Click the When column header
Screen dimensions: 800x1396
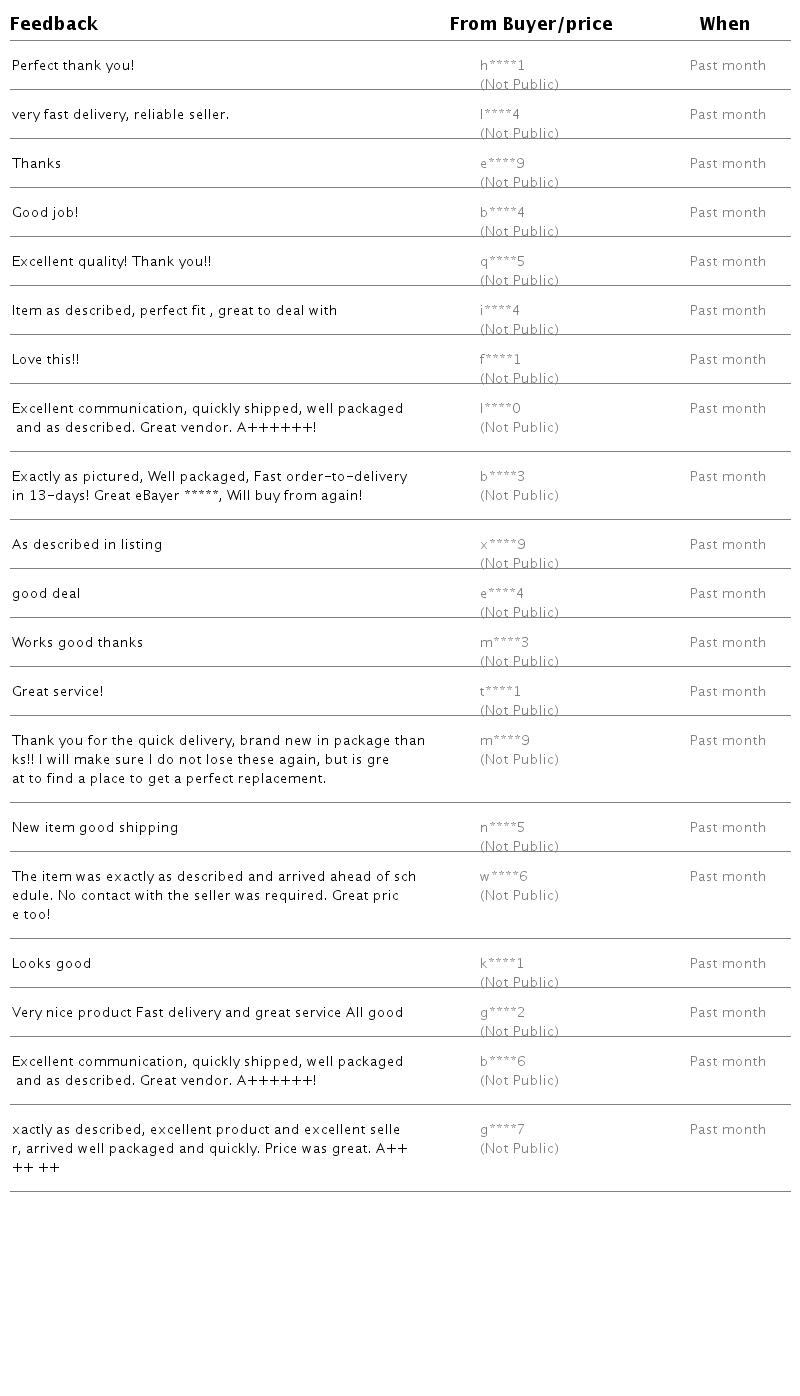724,24
